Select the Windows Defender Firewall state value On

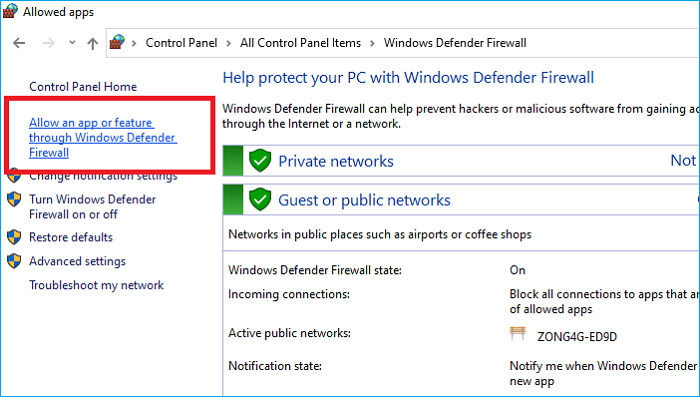[x=517, y=270]
